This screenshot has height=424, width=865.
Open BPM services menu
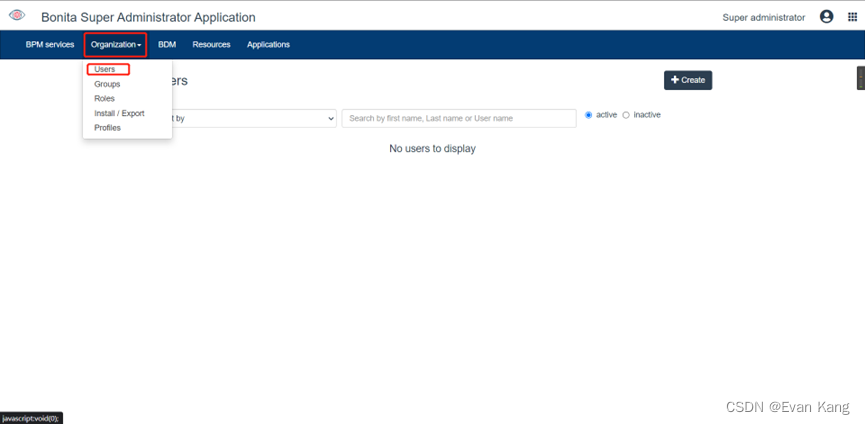tap(50, 45)
